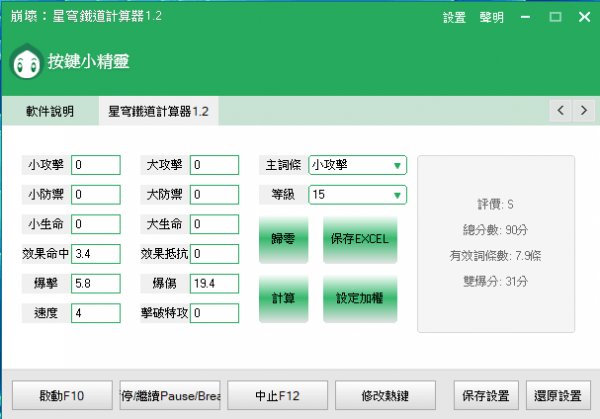
Task: Focus the 大生命 input field
Action: coord(214,224)
